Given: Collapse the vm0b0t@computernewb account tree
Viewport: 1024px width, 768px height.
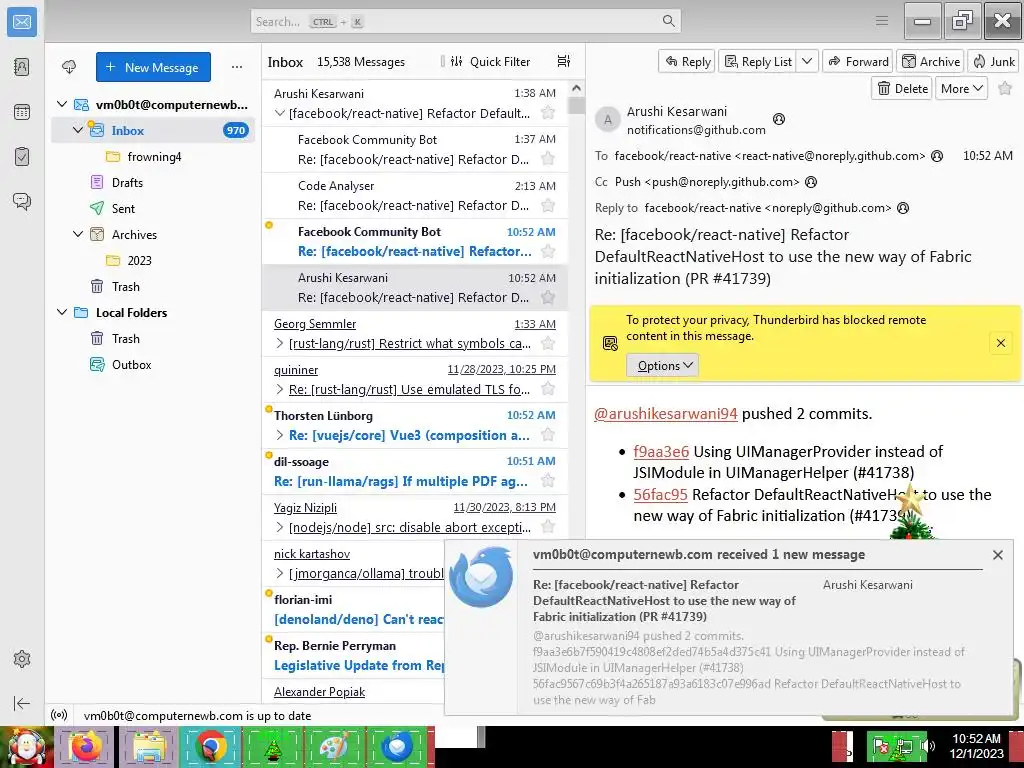Looking at the screenshot, I should pyautogui.click(x=62, y=104).
